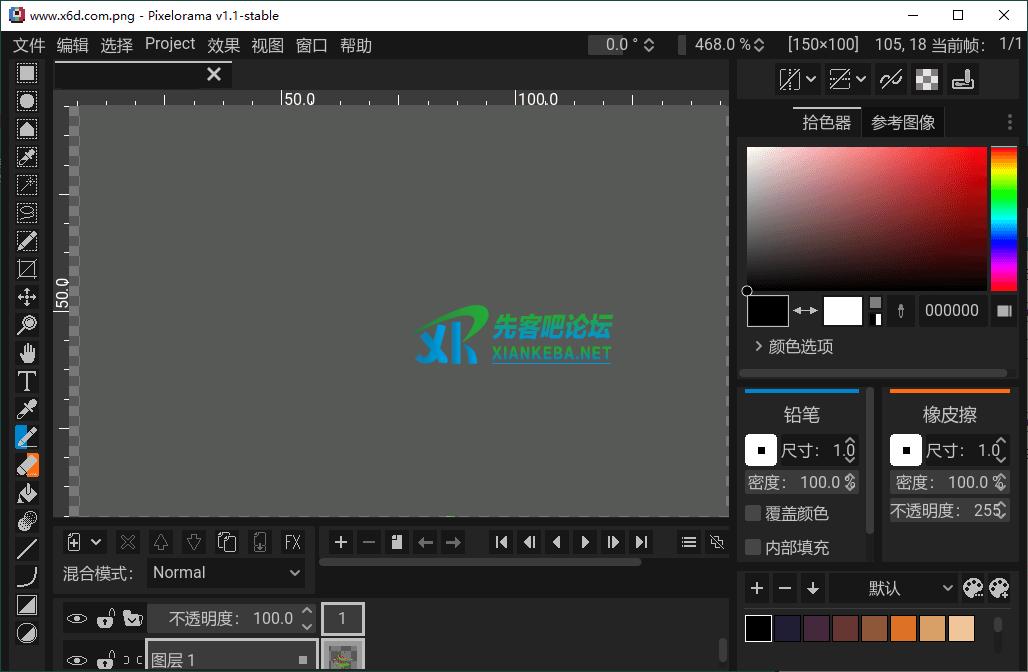Select the black swatch in the palette
The height and width of the screenshot is (672, 1028).
click(757, 627)
